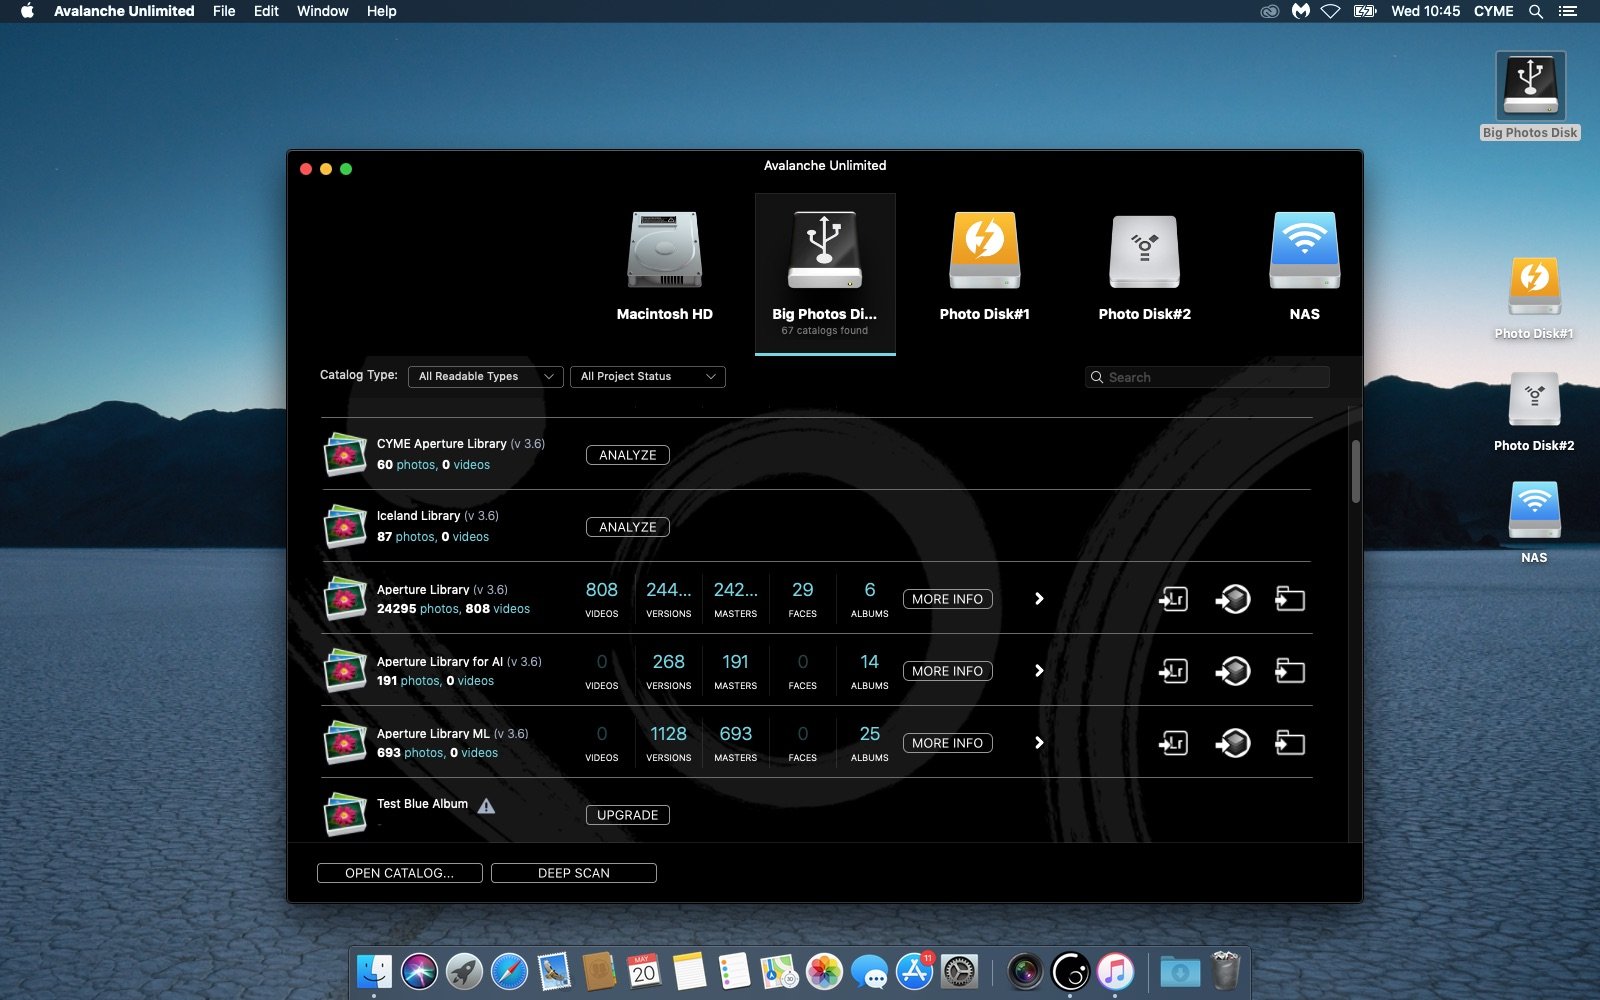
Task: Click the OPEN CATALOG... button
Action: tap(399, 873)
